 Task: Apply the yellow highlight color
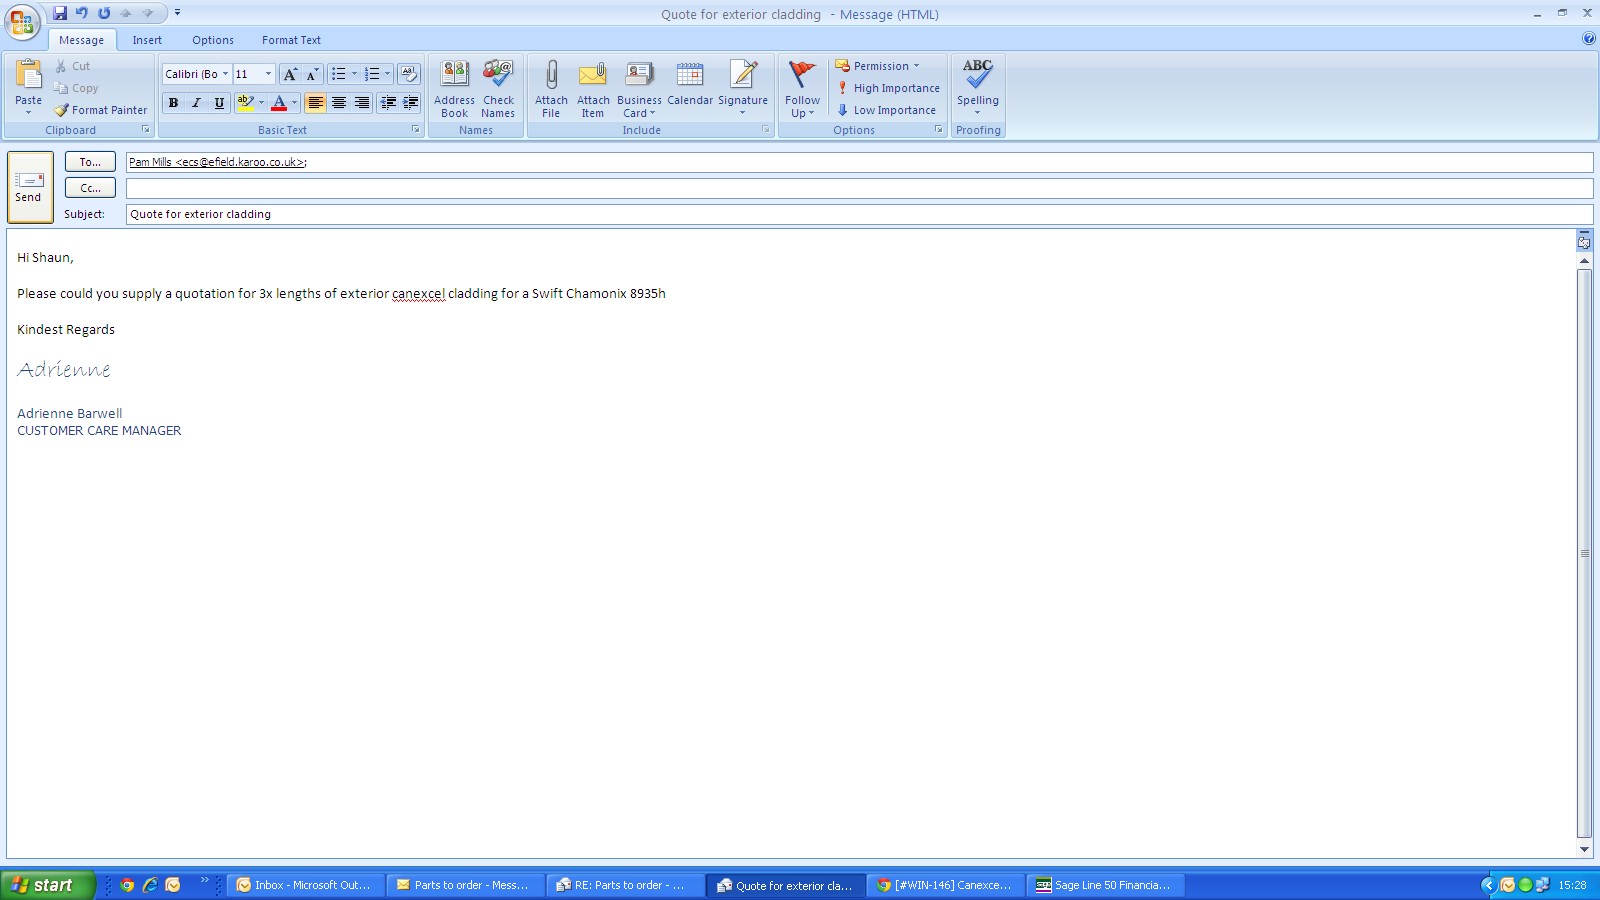[246, 103]
